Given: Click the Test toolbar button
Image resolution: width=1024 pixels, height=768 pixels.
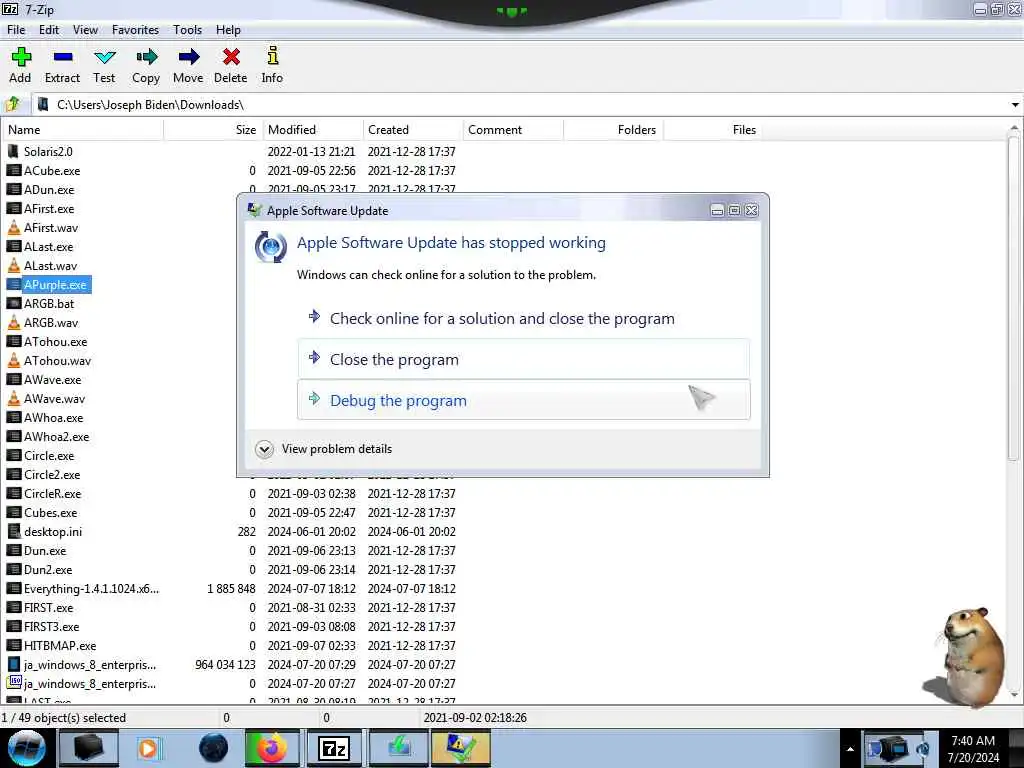Looking at the screenshot, I should pos(104,65).
